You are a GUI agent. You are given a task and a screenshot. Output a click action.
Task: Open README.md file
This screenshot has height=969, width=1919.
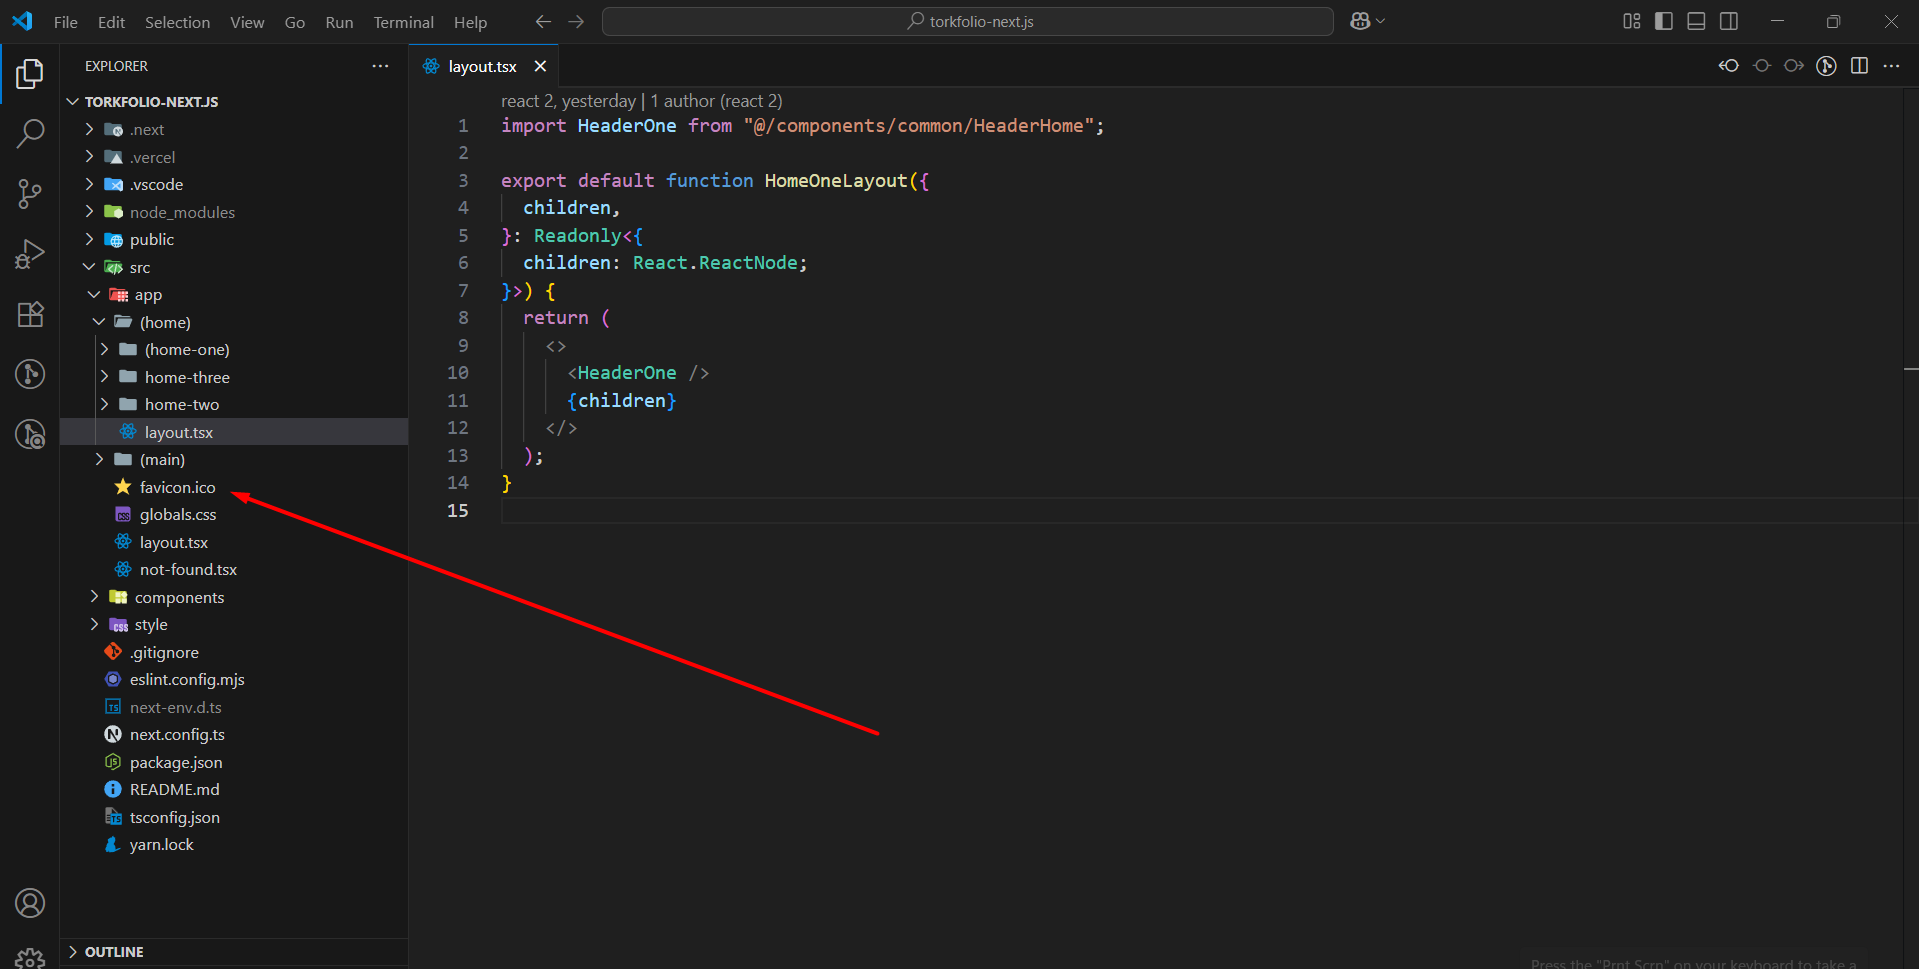(x=234, y=790)
